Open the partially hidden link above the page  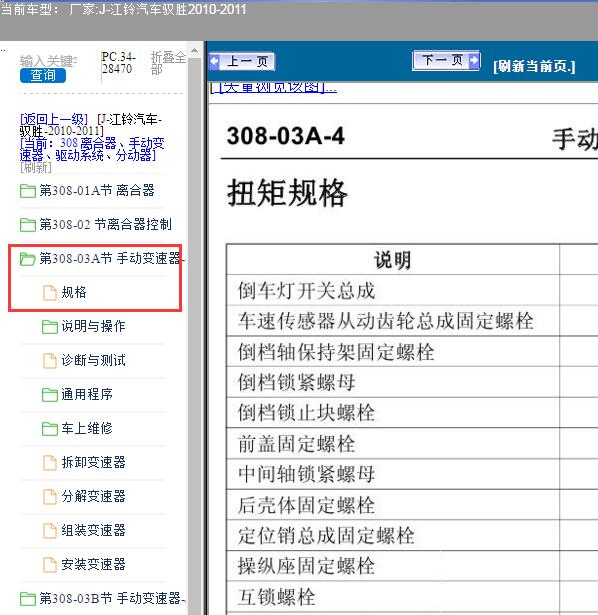point(273,87)
